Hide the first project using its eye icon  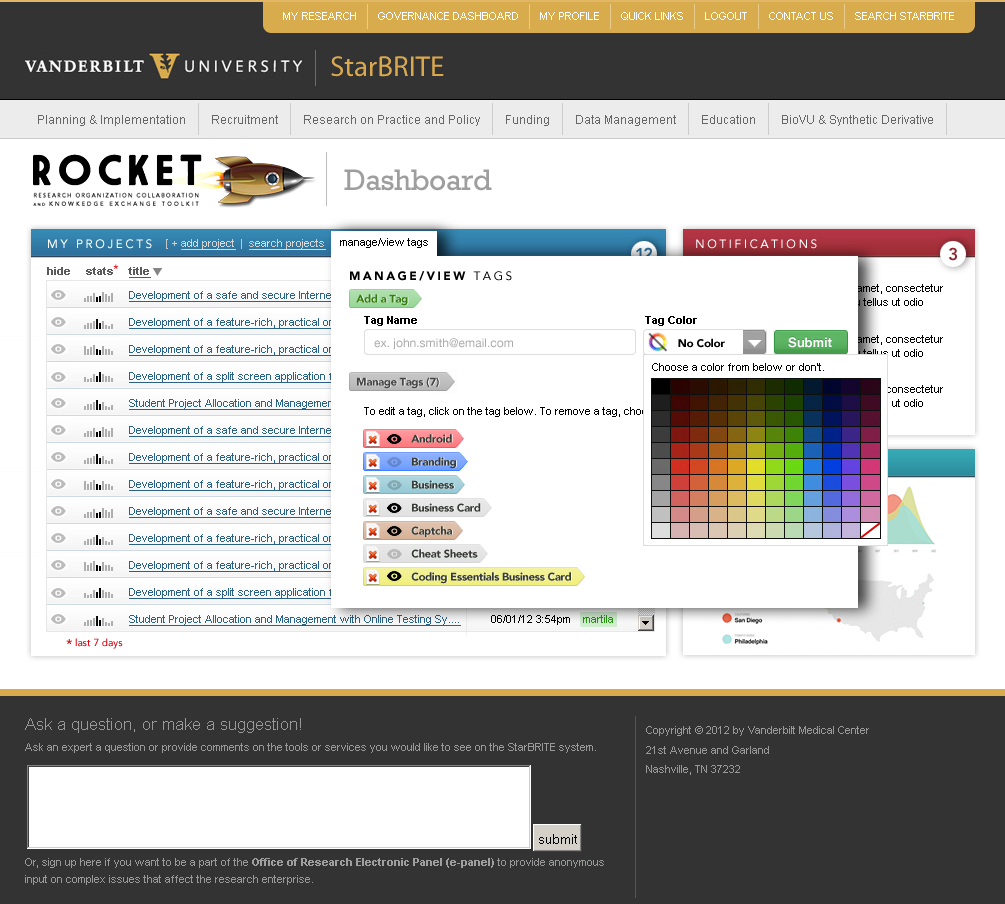click(59, 296)
